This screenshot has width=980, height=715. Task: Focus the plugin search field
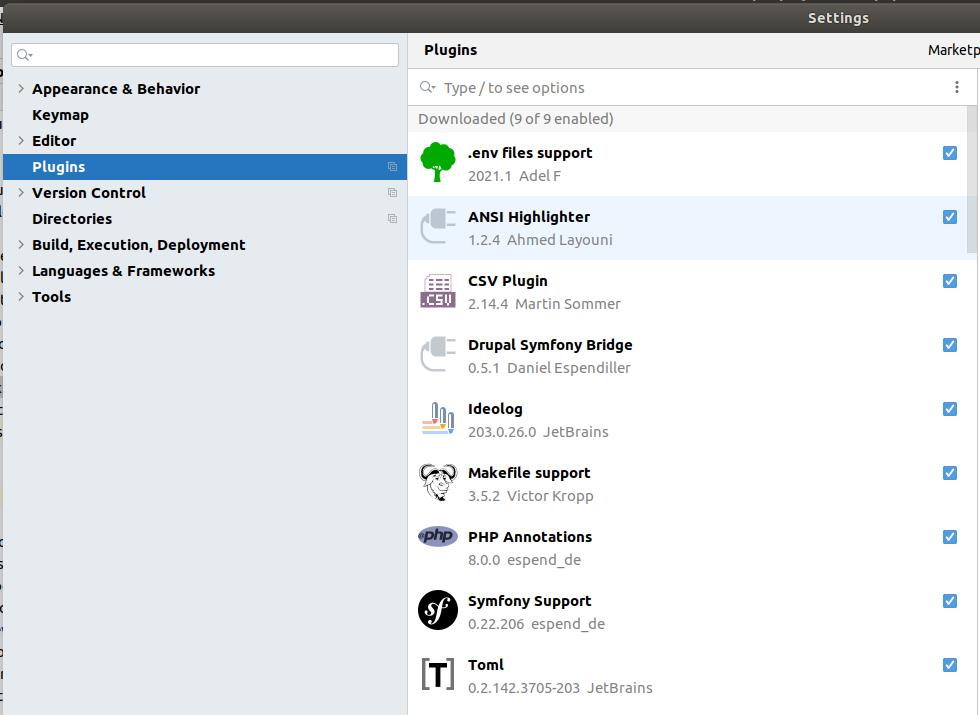click(691, 88)
